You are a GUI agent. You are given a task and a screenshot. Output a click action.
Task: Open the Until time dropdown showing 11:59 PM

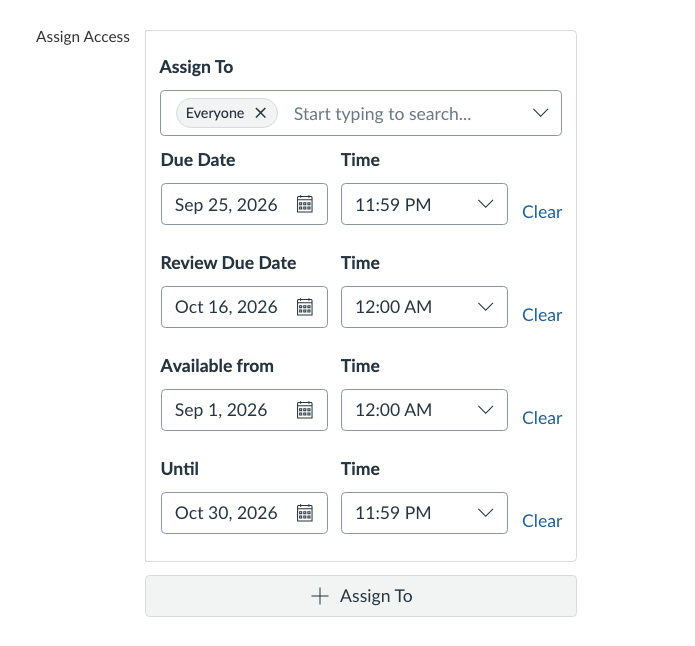pyautogui.click(x=424, y=513)
